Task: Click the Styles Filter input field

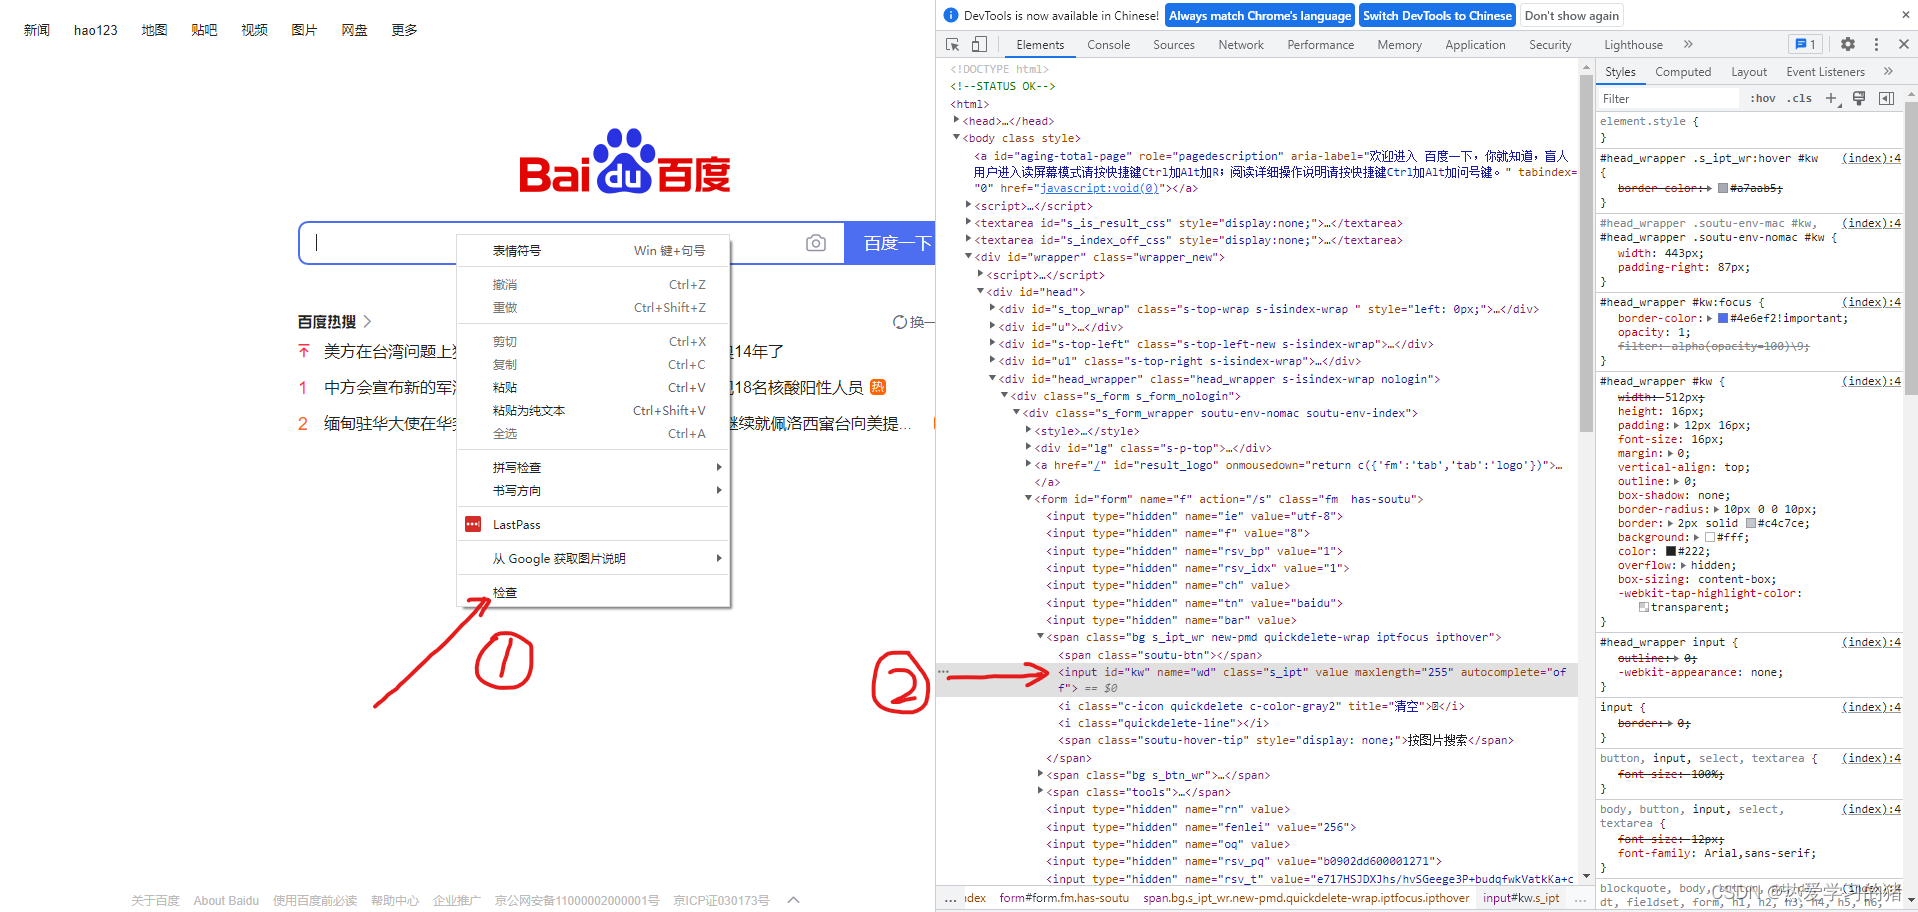Action: (x=1668, y=98)
